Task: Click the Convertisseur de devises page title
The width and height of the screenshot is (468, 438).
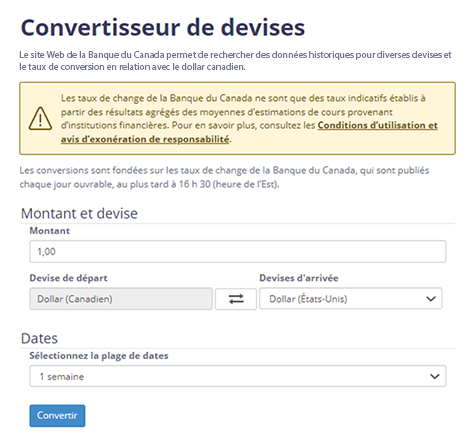Action: pyautogui.click(x=163, y=27)
